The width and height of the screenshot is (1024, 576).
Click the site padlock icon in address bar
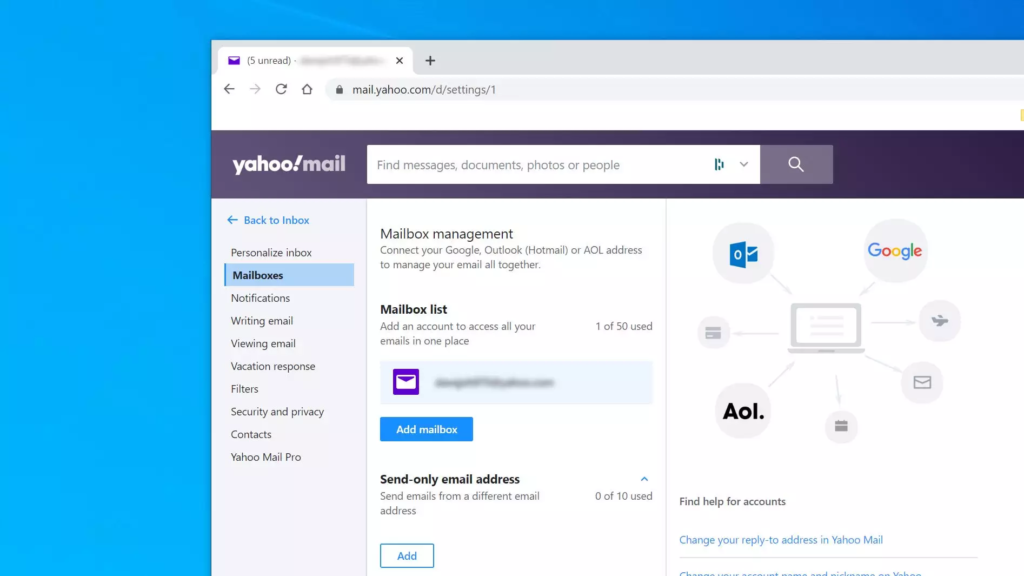pyautogui.click(x=339, y=90)
